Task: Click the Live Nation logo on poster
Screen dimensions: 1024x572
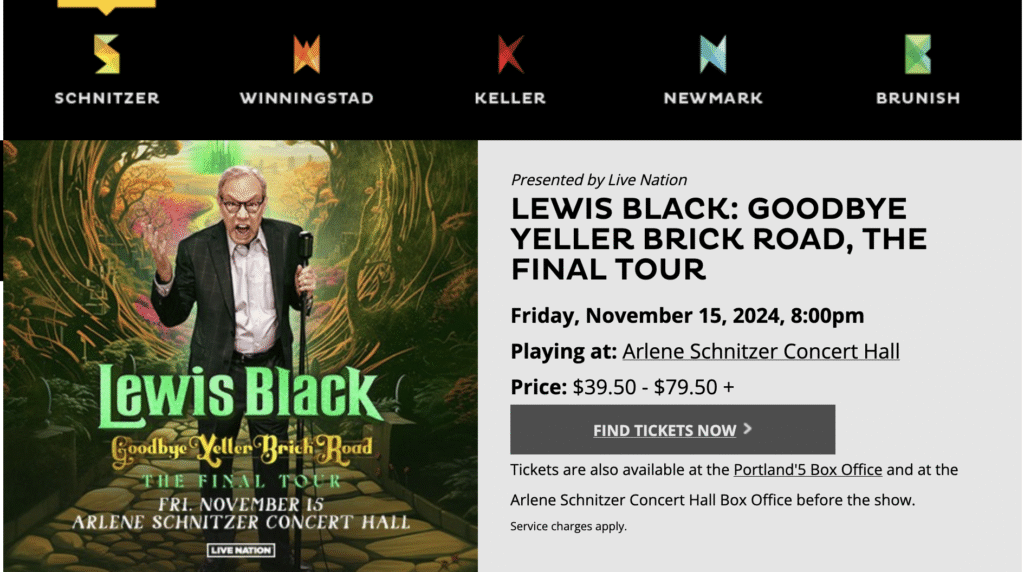Action: (x=240, y=550)
